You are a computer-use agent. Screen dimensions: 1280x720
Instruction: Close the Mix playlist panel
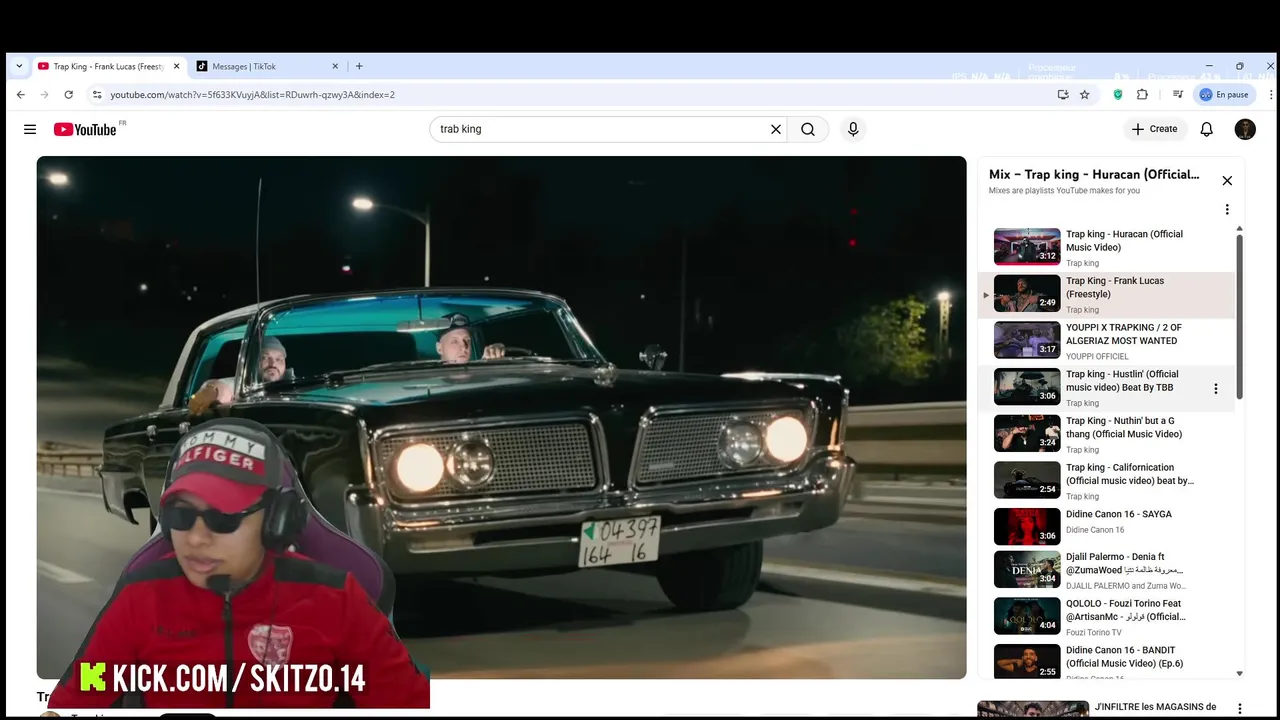1227,181
